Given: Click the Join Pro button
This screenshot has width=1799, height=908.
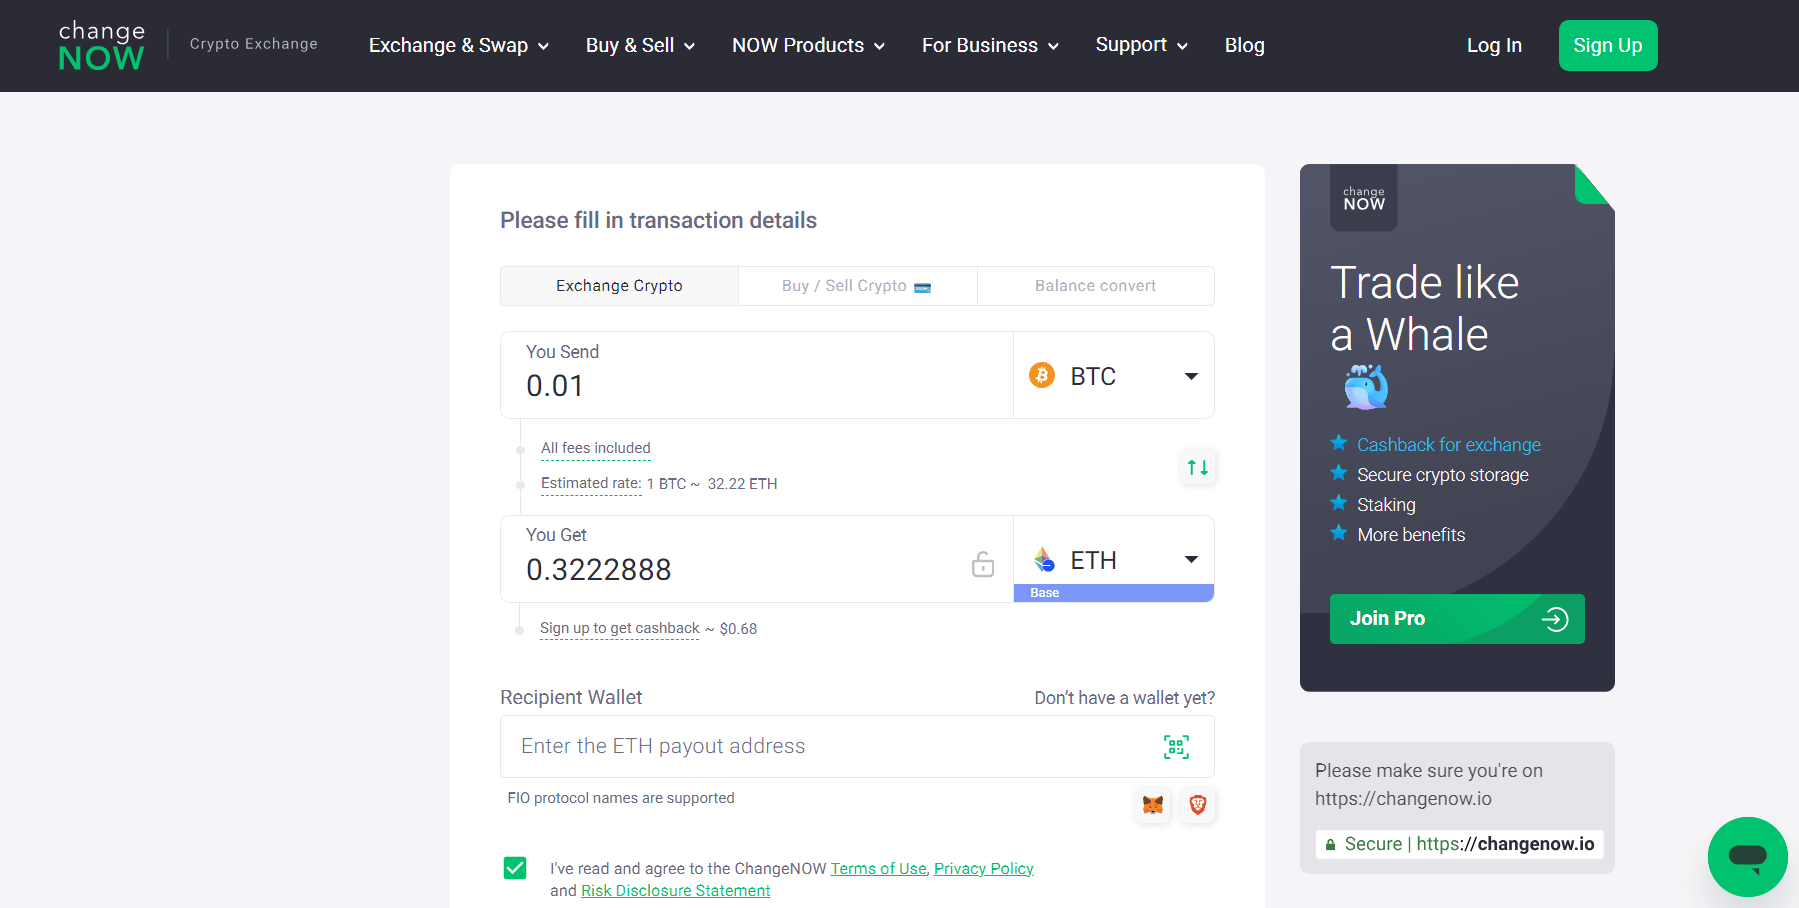Looking at the screenshot, I should pos(1456,619).
